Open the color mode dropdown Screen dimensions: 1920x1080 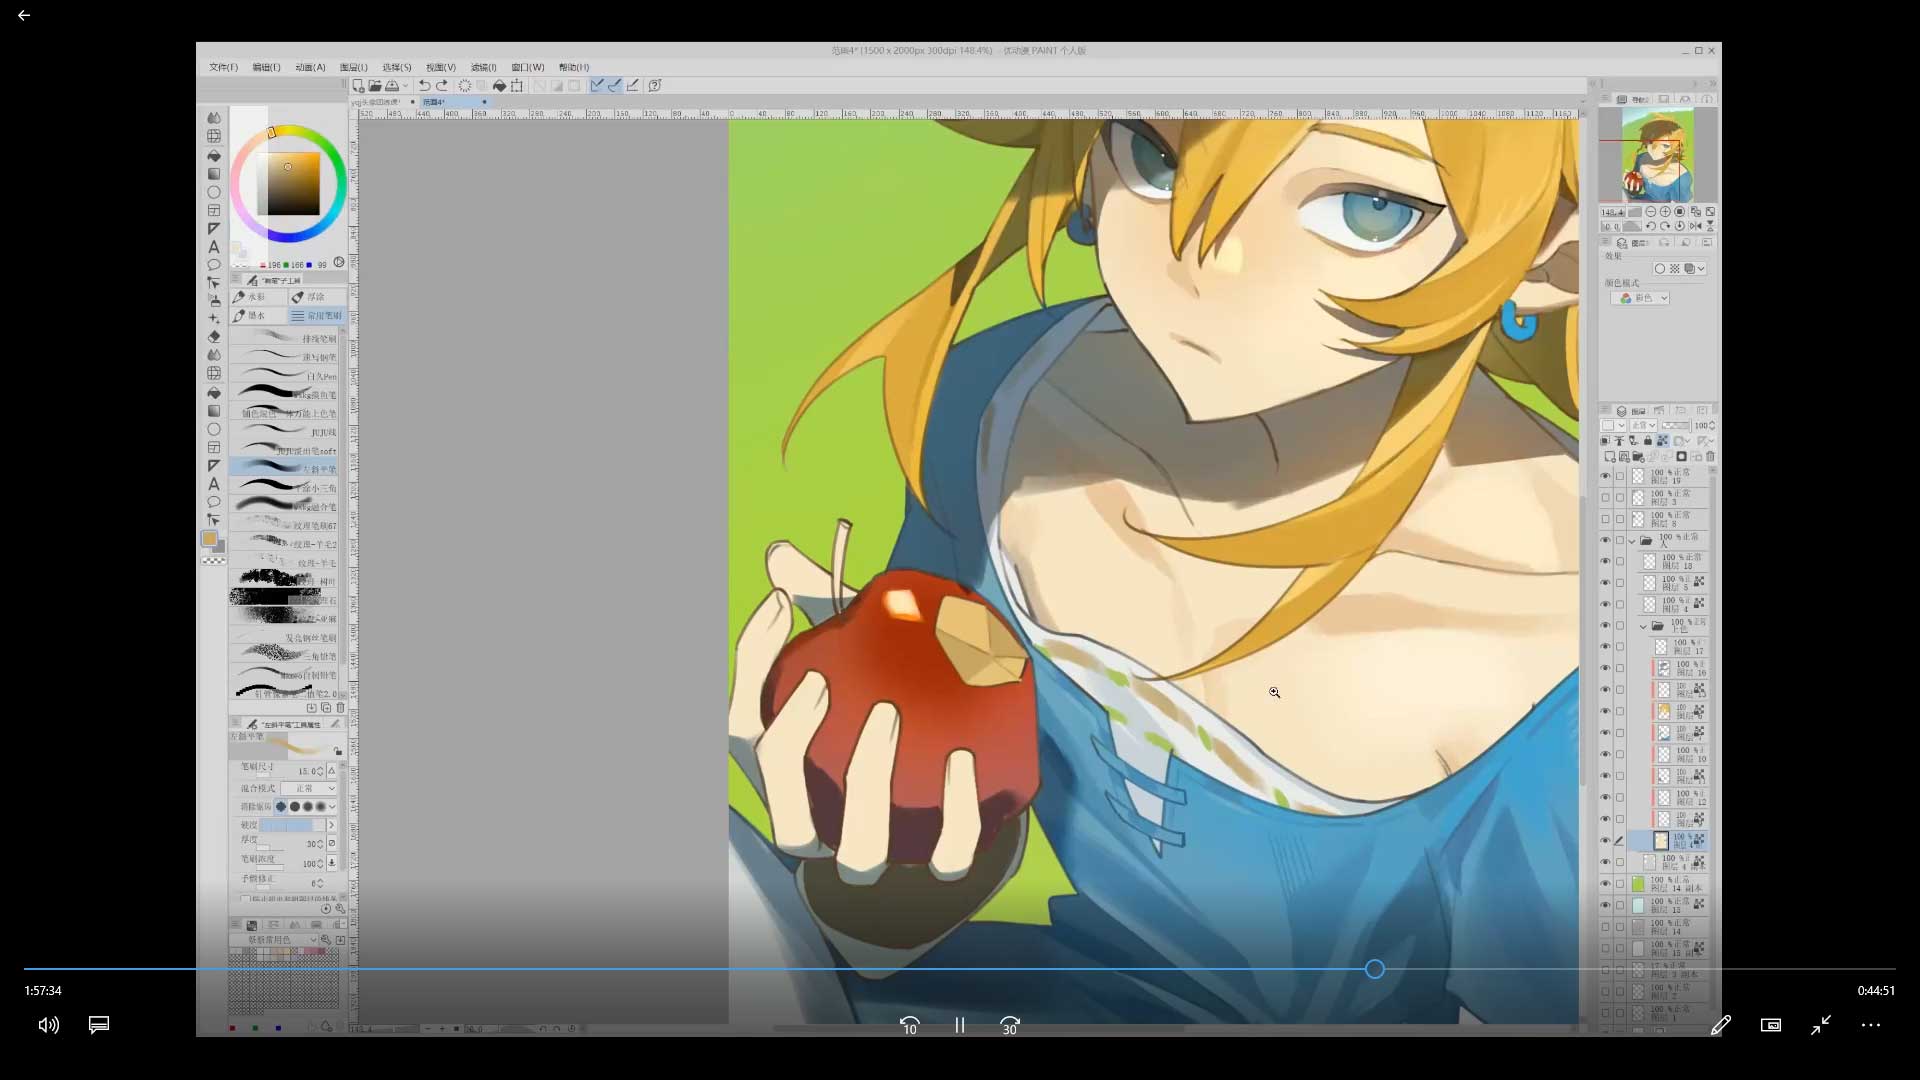(1645, 298)
